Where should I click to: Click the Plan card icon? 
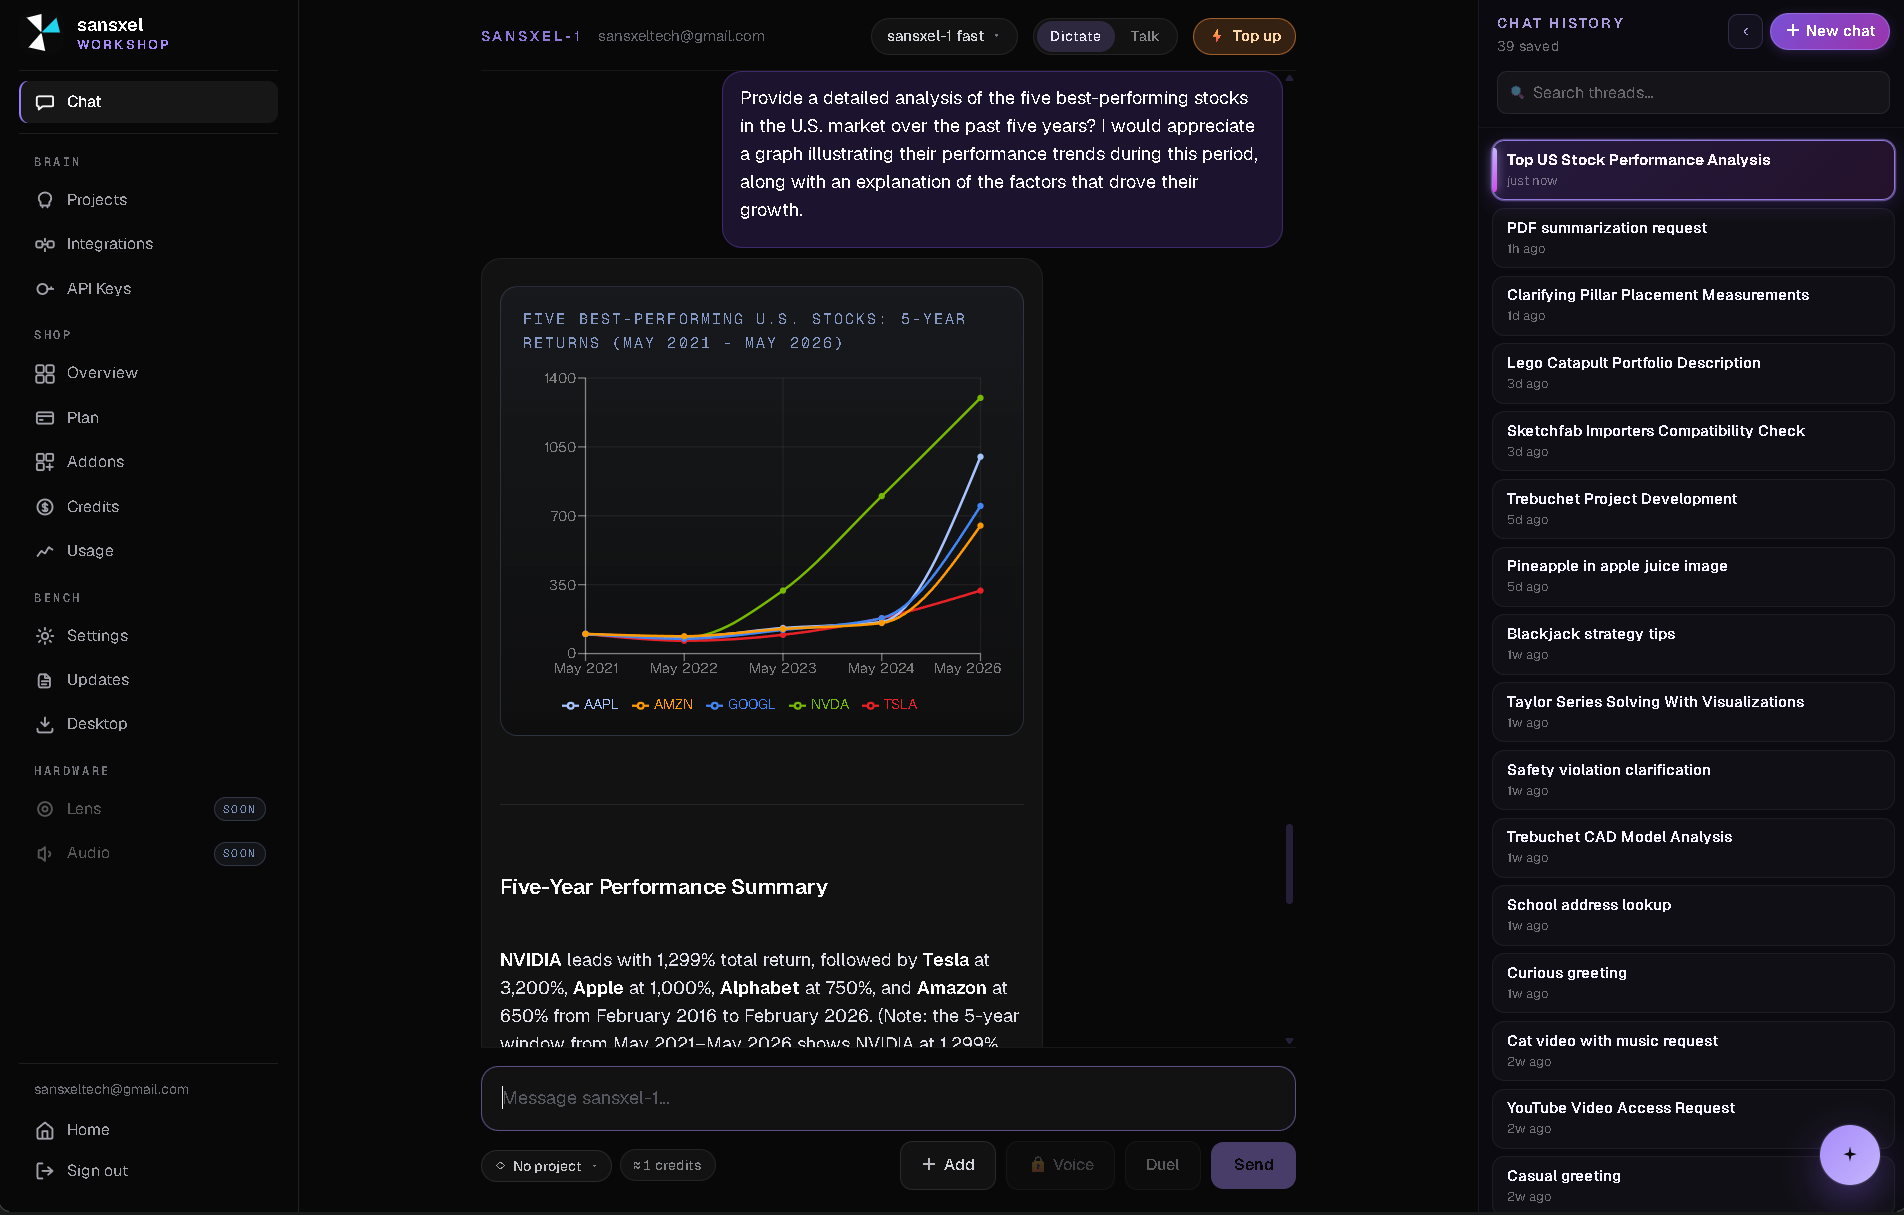pos(45,418)
